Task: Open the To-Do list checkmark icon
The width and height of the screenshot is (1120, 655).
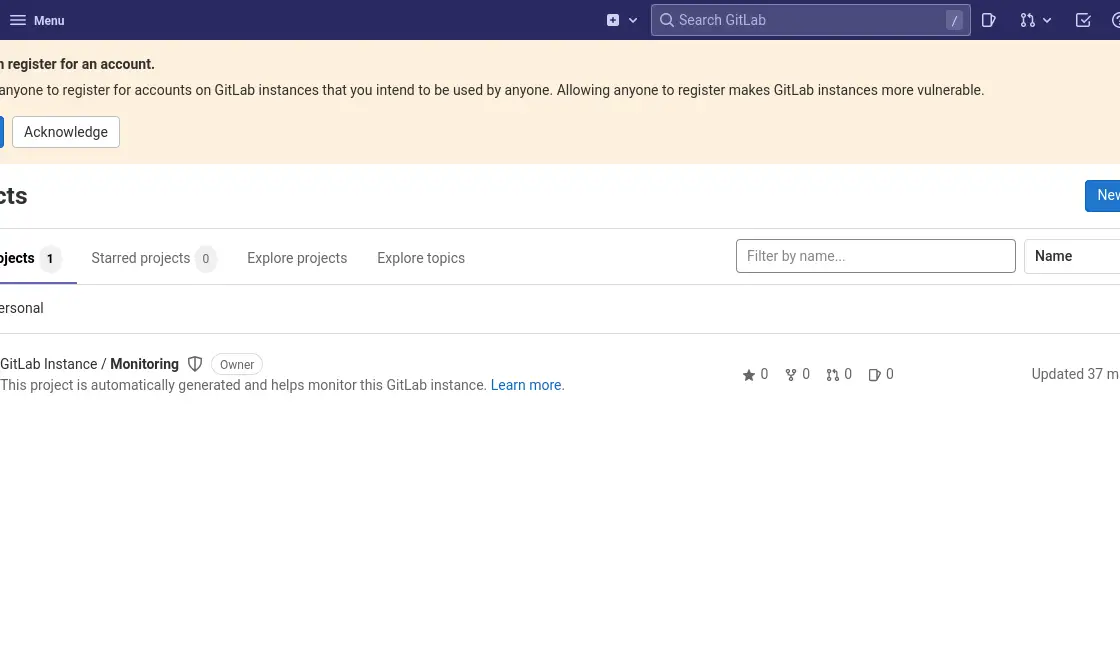Action: (1083, 20)
